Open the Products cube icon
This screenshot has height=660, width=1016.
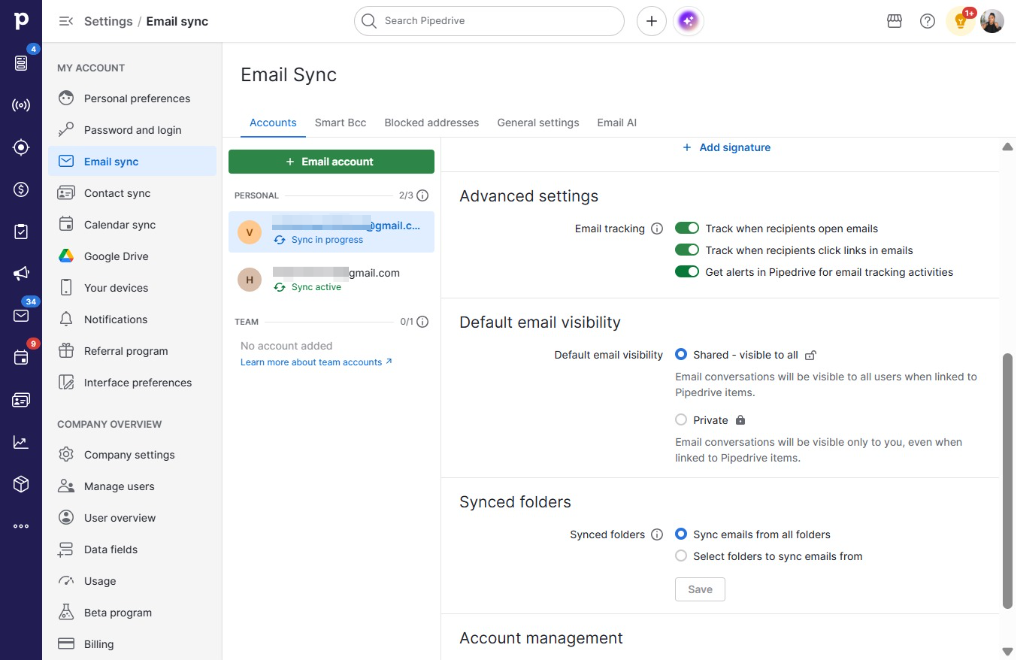tap(21, 484)
